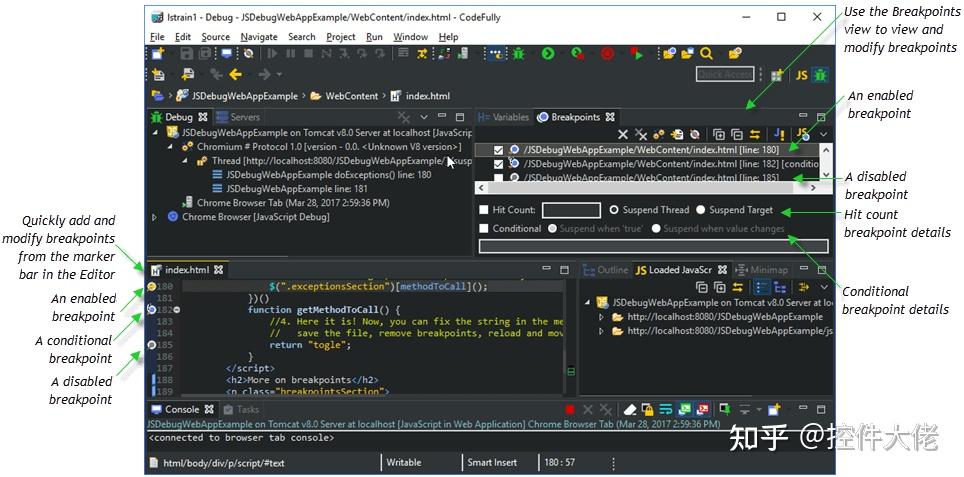Click the green Run launch icon

(548, 54)
